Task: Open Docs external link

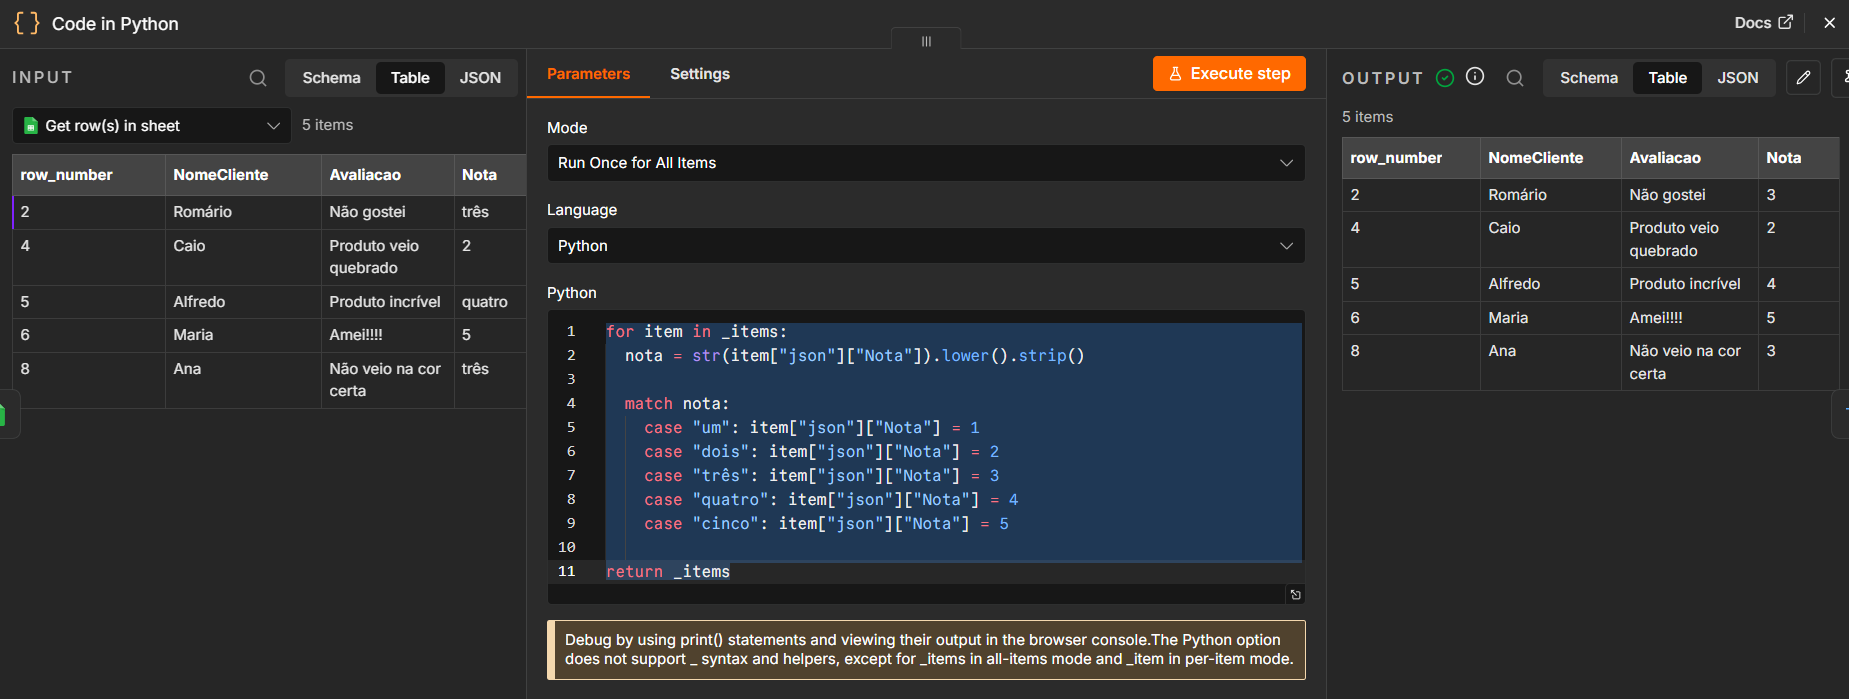Action: tap(1763, 22)
